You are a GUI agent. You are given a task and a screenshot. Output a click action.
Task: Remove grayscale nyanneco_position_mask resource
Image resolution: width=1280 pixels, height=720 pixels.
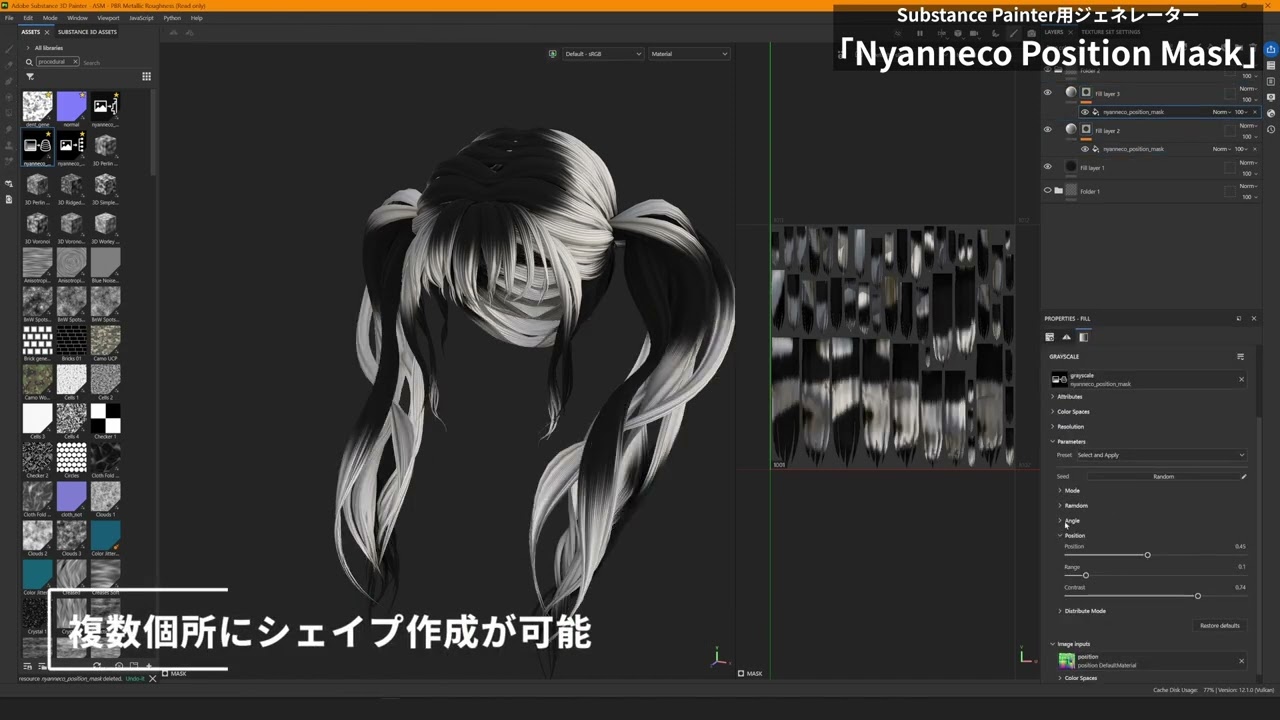(1242, 379)
